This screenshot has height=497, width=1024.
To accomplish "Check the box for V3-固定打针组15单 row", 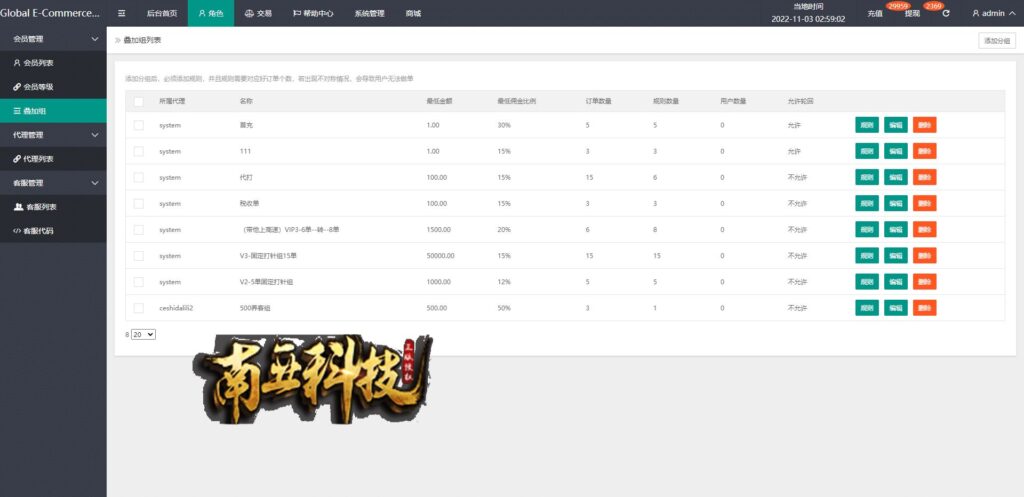I will point(138,255).
